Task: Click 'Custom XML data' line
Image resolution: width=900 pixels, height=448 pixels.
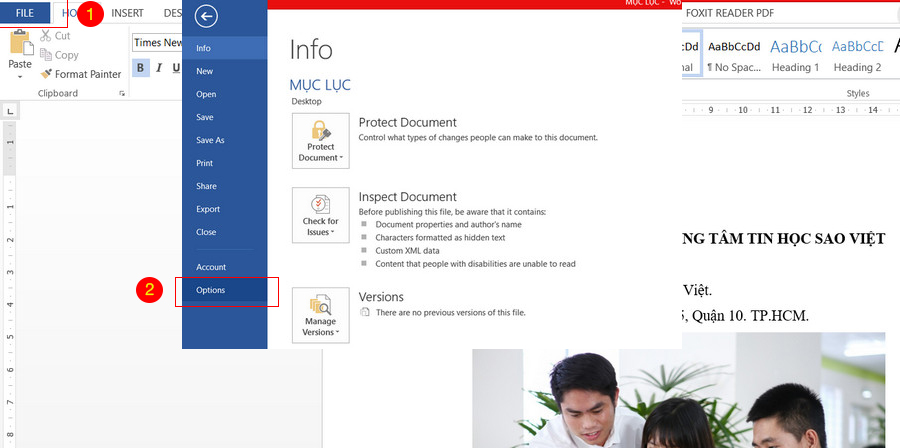Action: click(407, 251)
